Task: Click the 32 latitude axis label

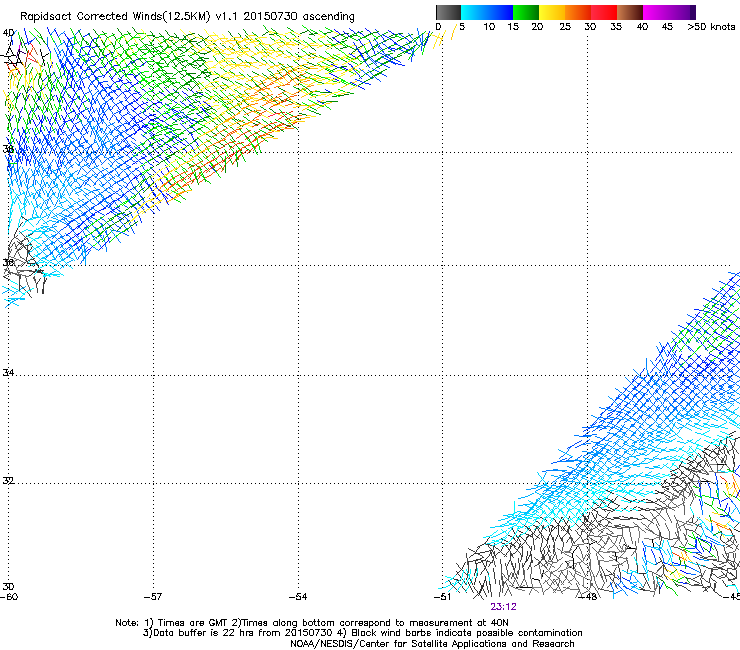Action: [x=8, y=481]
